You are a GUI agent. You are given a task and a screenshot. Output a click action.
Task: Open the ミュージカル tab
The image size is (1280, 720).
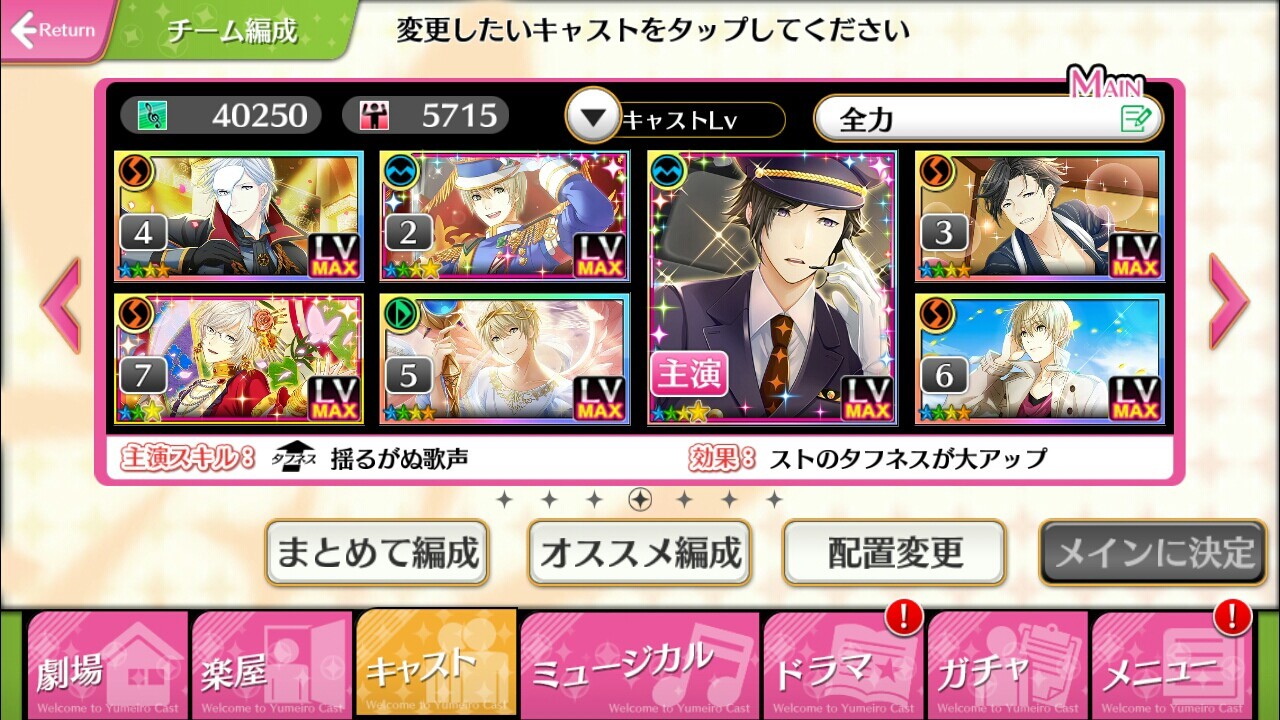[640, 665]
